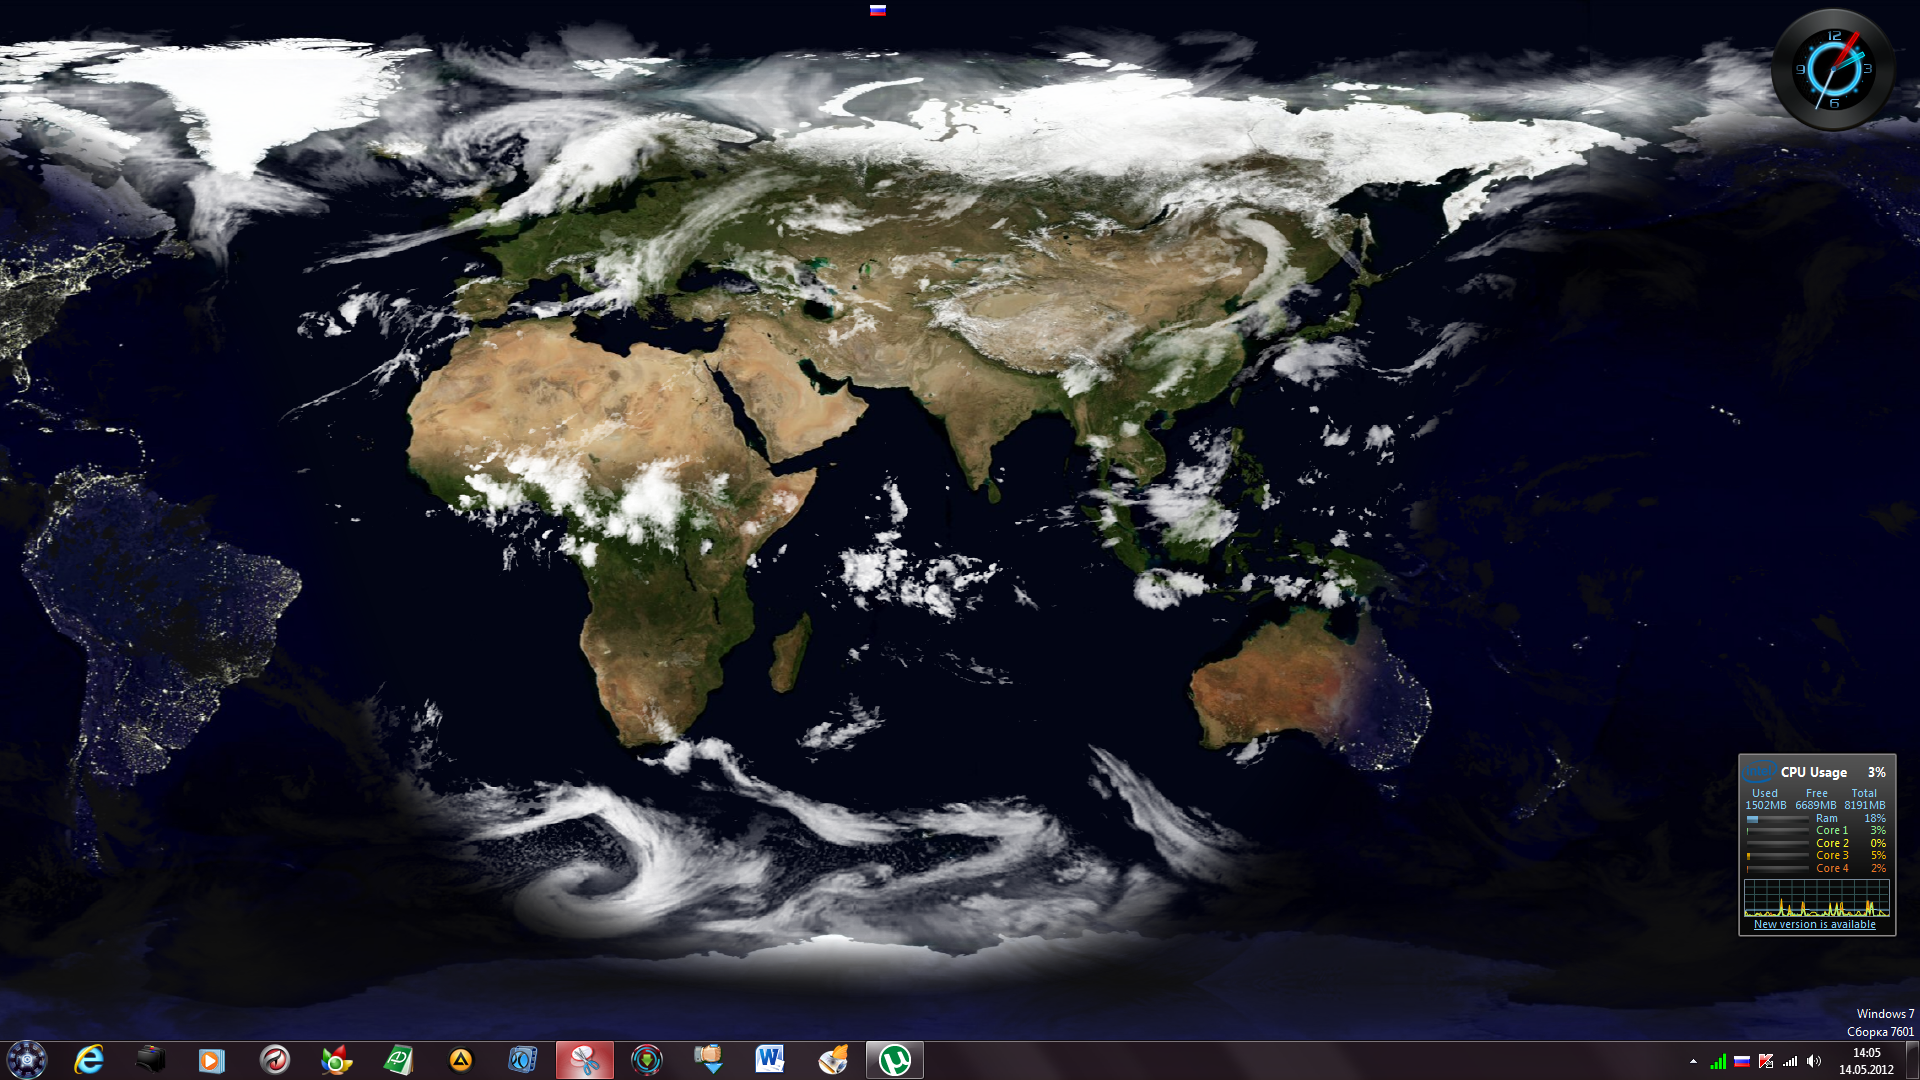Open the network signal tray icon

click(1790, 1061)
